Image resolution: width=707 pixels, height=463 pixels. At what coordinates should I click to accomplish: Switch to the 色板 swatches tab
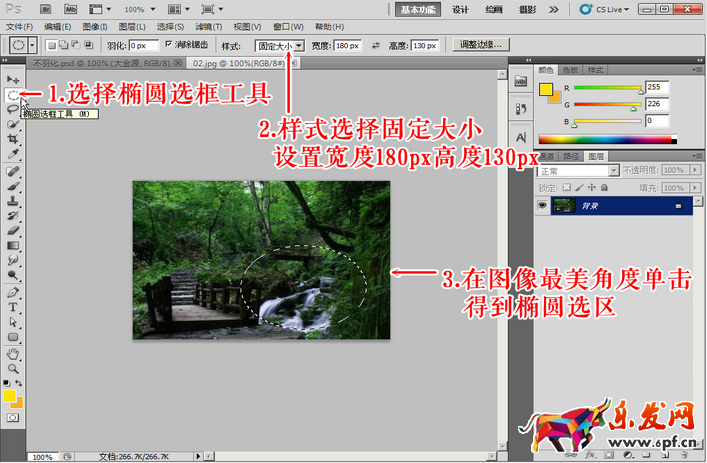pos(570,70)
